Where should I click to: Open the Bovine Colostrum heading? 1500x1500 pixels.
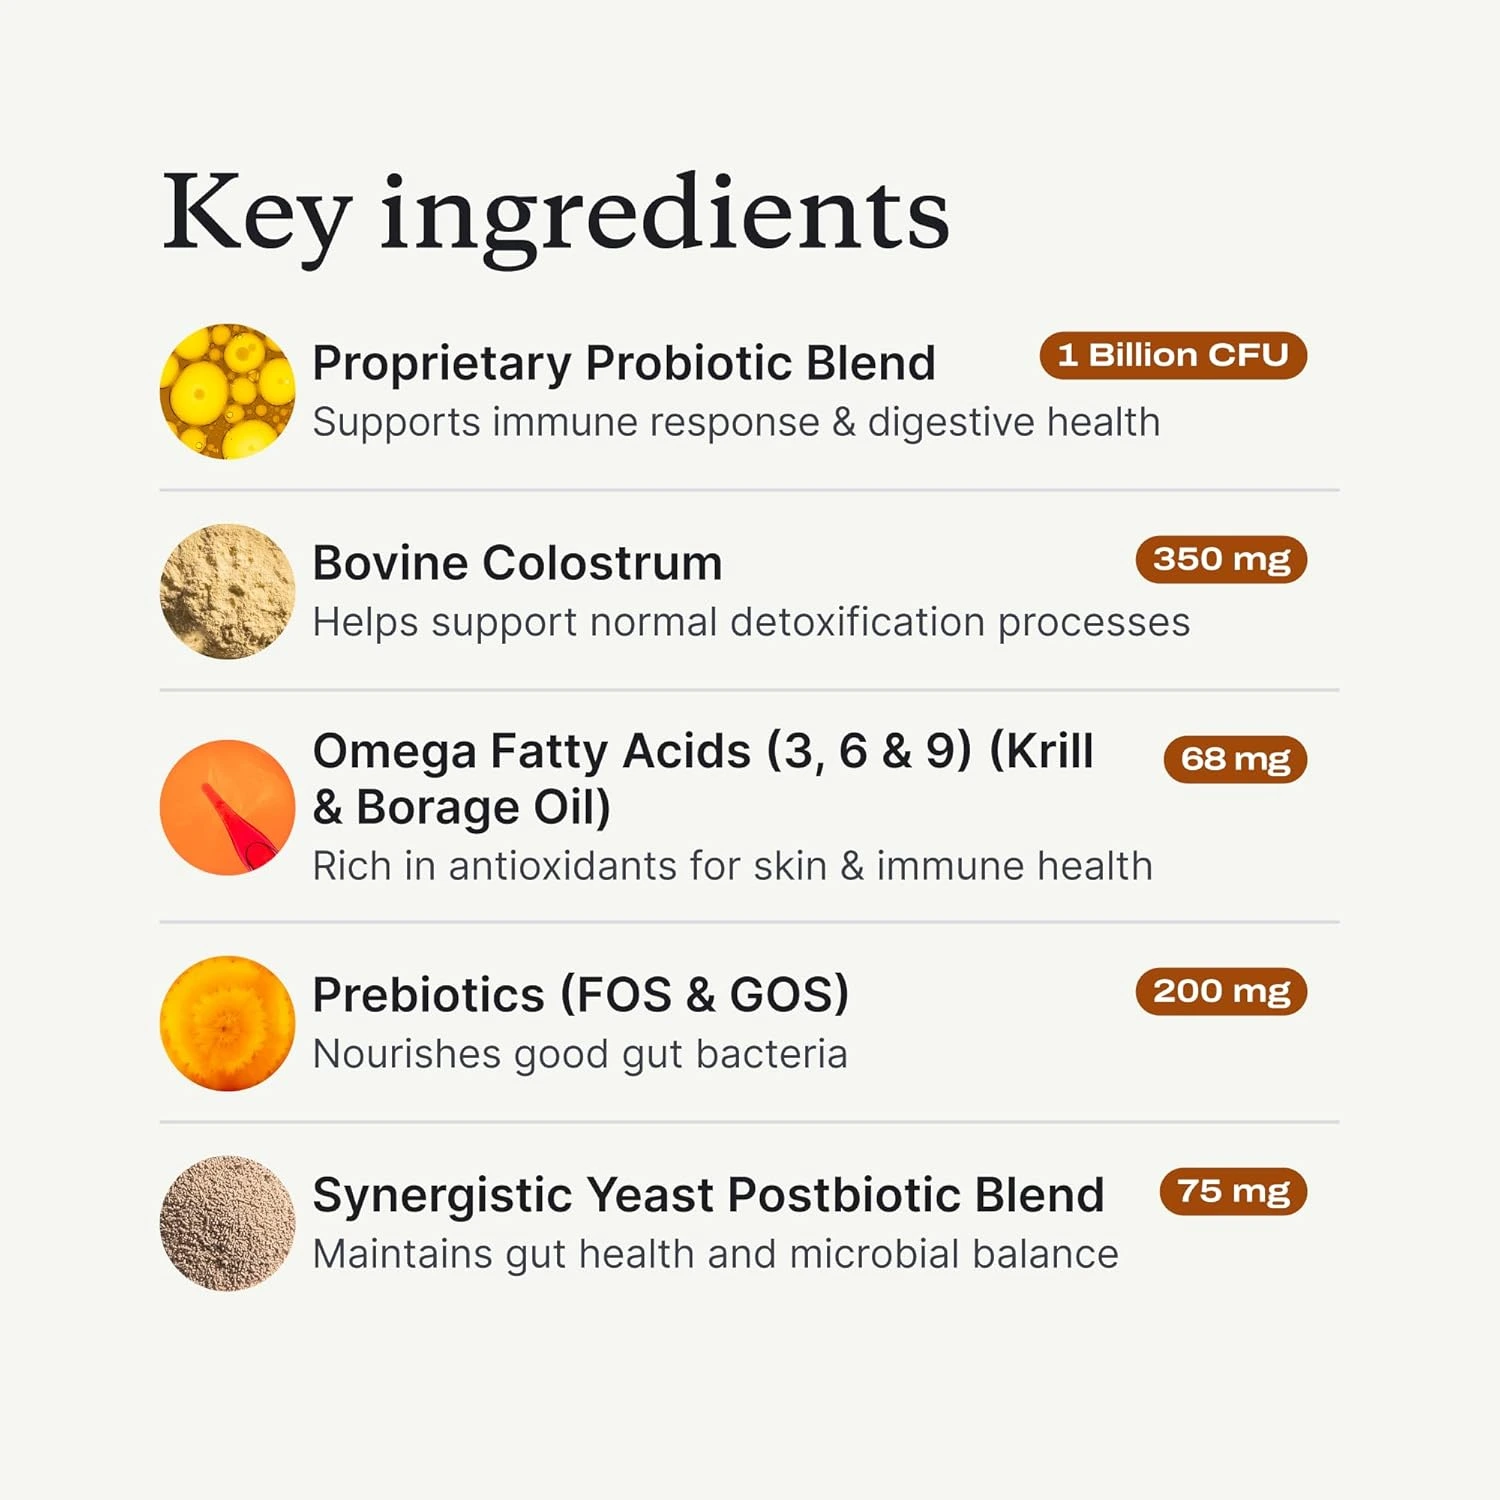517,563
